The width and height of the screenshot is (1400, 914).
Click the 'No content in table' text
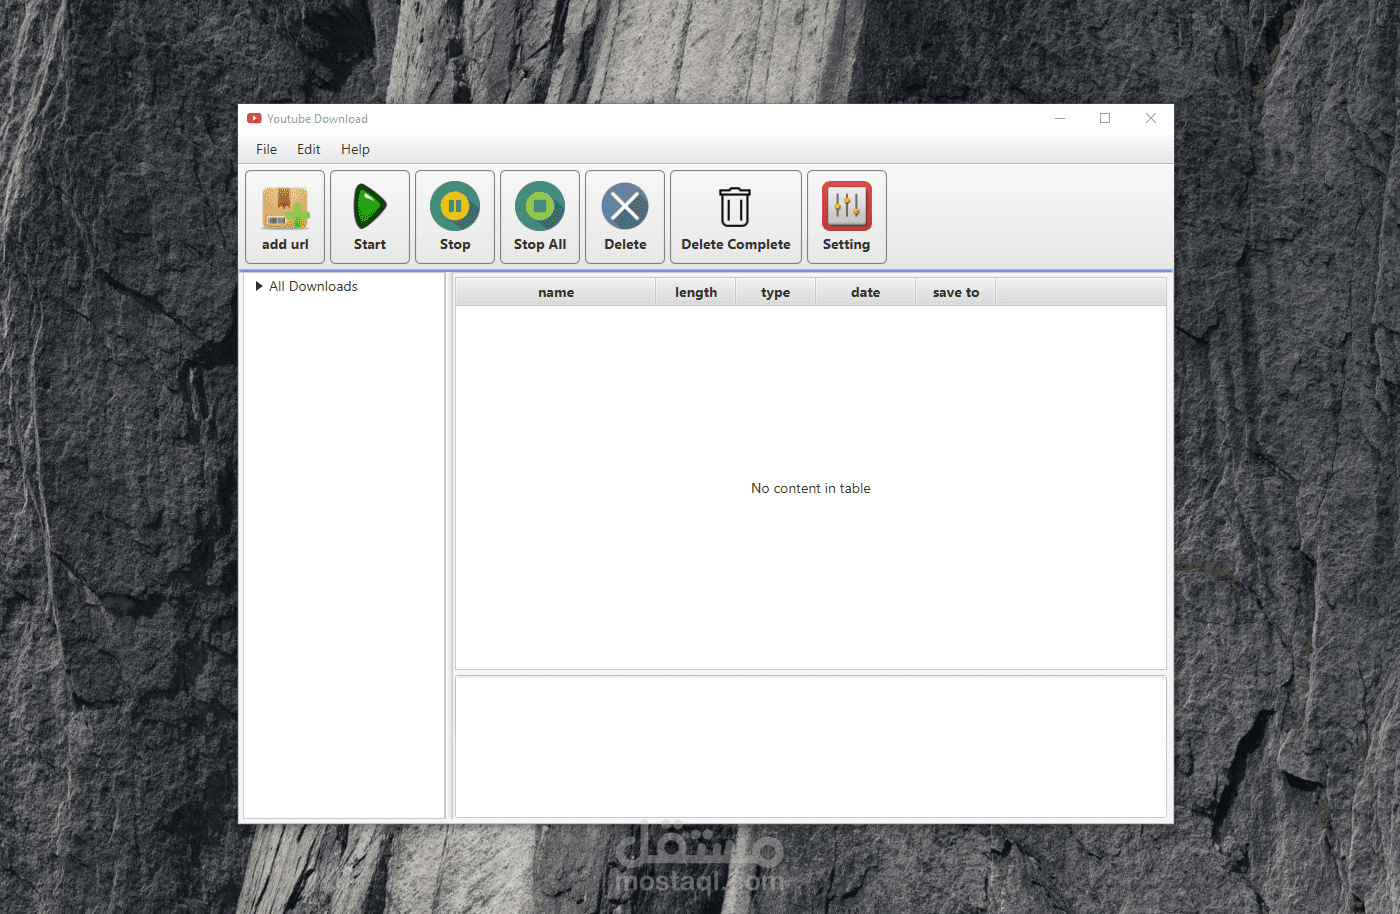pos(811,488)
